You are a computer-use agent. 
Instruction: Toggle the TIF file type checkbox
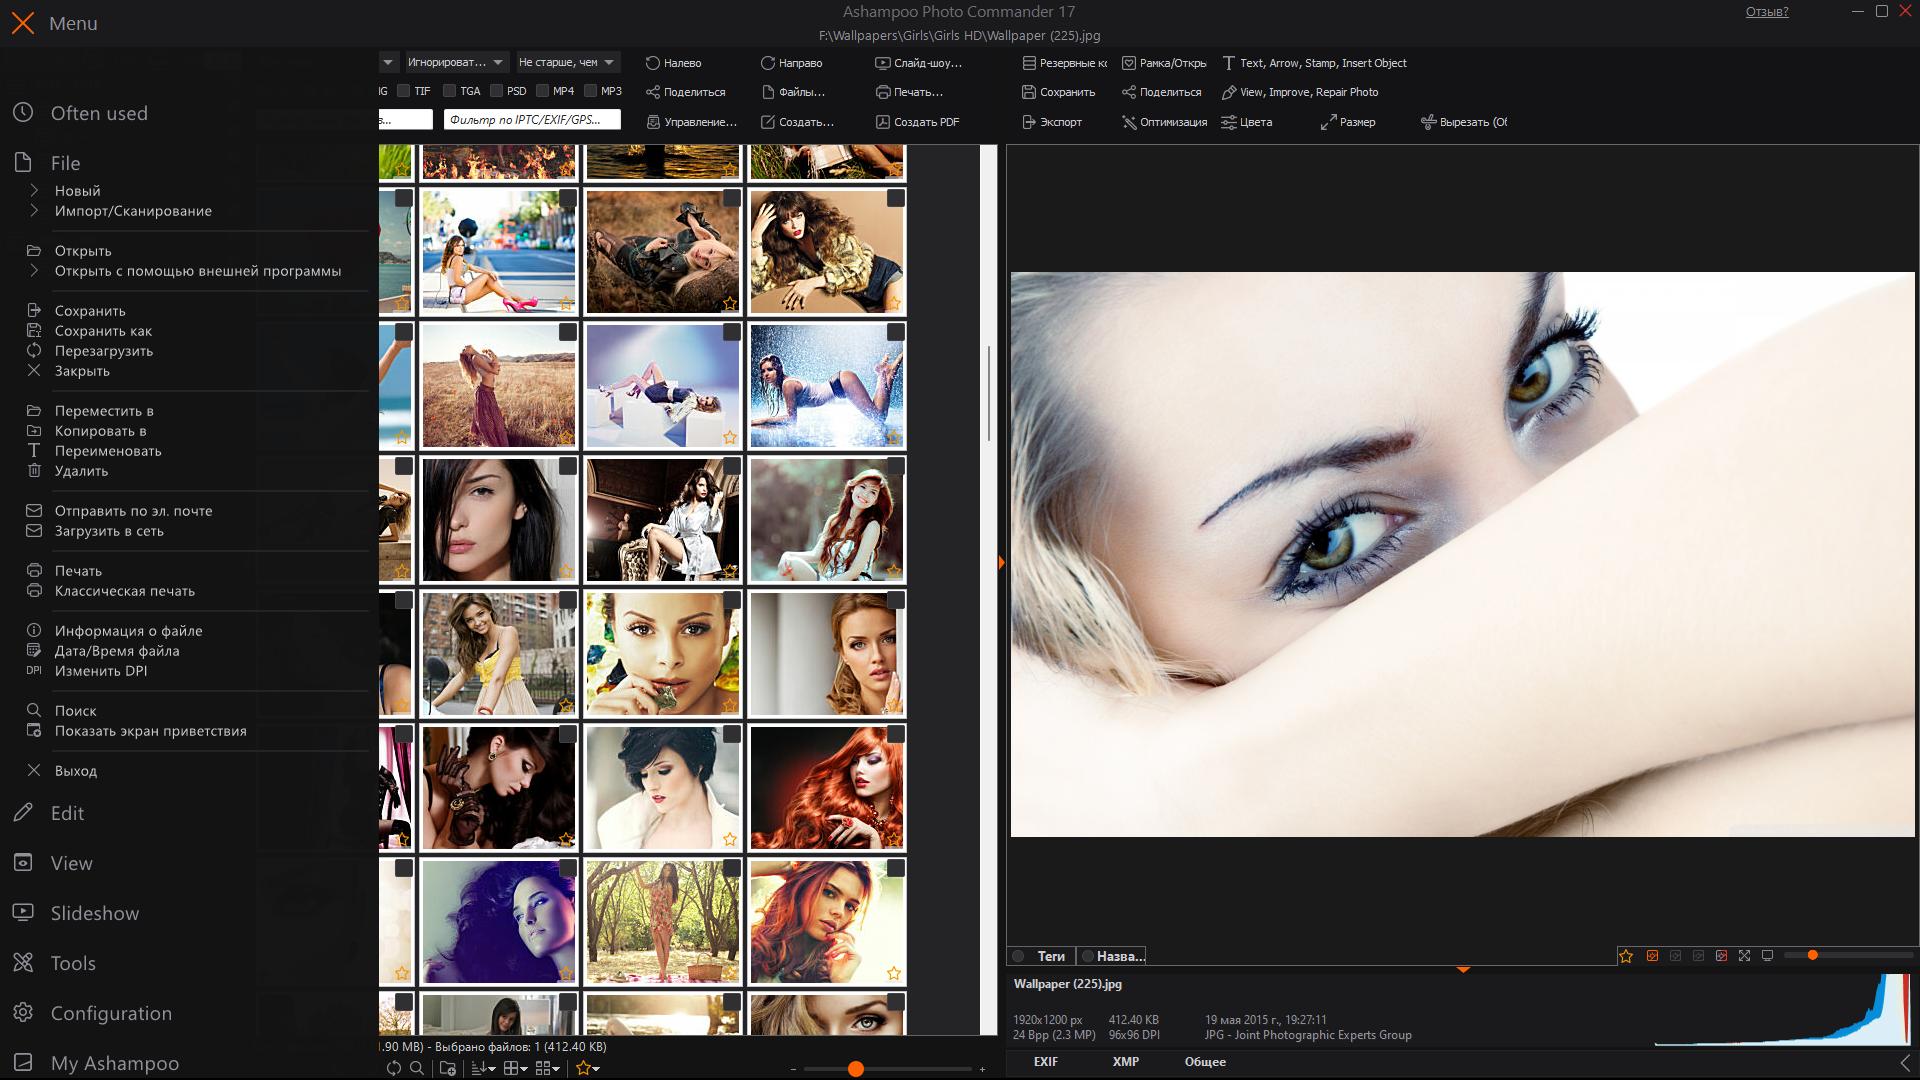(x=404, y=91)
